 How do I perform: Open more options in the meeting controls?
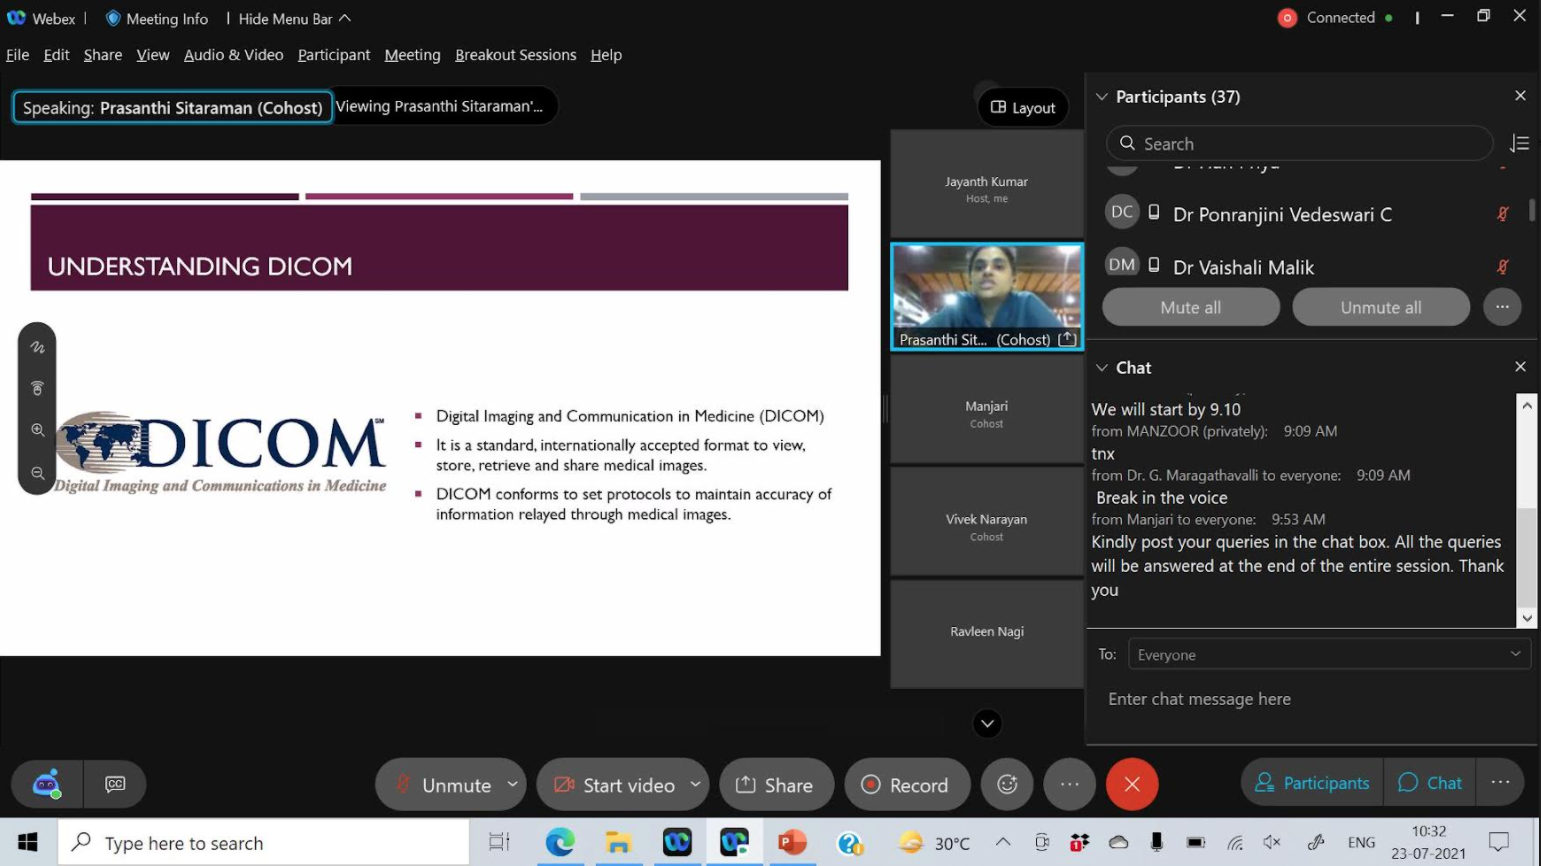click(x=1069, y=784)
